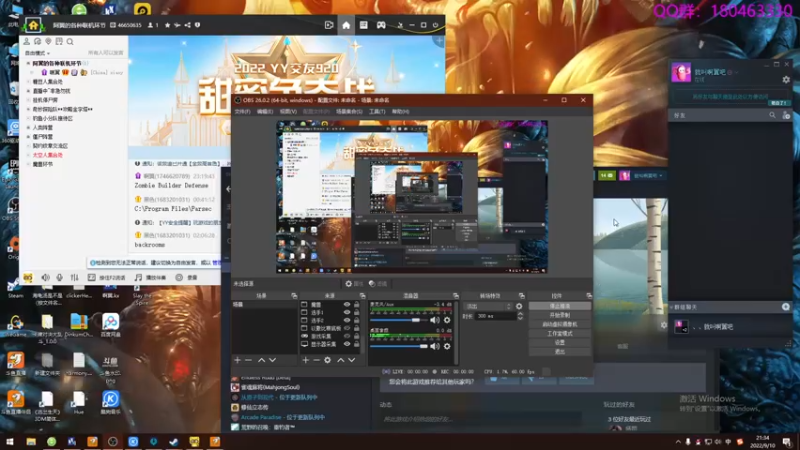Open OBS 场景集合(S) menu
The height and width of the screenshot is (450, 800).
(349, 112)
